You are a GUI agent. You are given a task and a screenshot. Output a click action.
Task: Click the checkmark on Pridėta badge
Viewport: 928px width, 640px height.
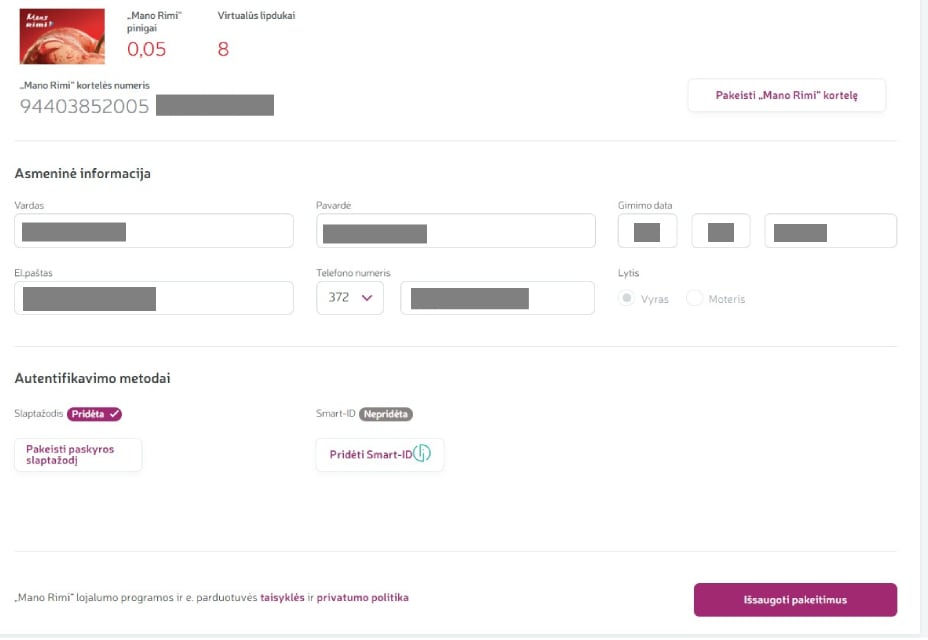(x=115, y=414)
